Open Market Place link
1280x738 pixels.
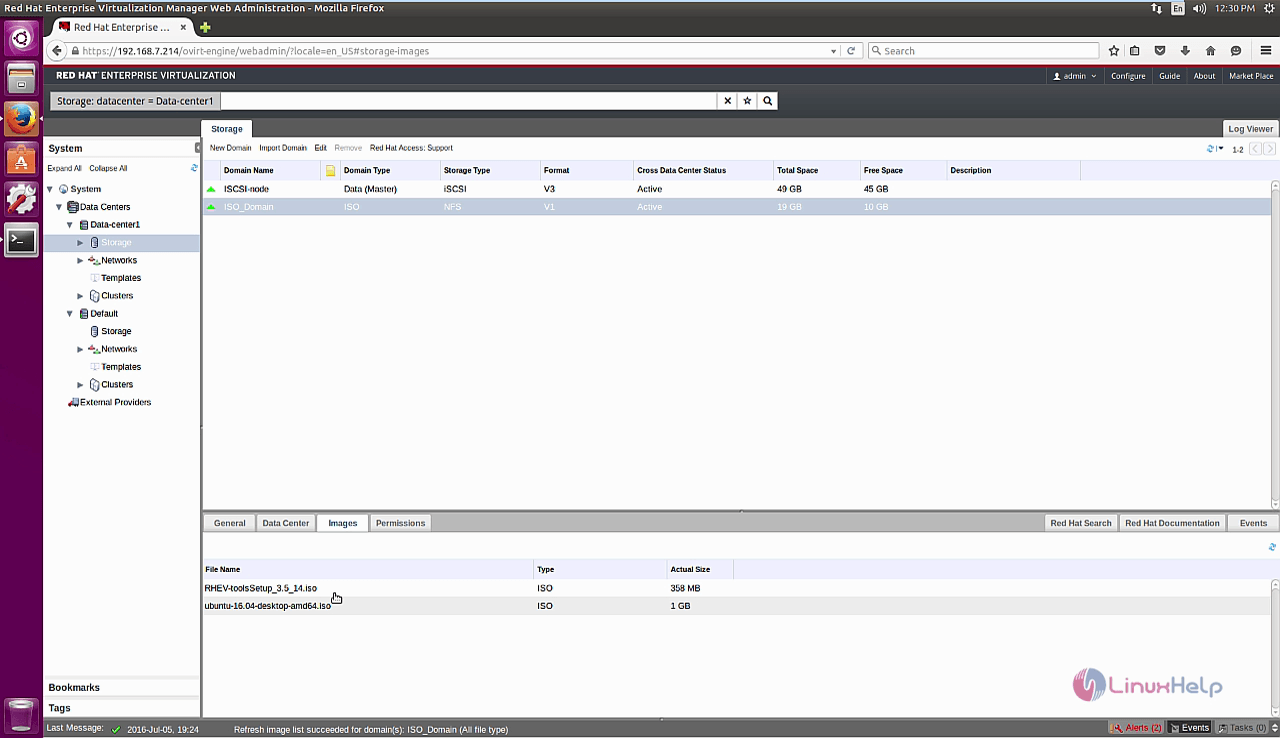[x=1251, y=76]
